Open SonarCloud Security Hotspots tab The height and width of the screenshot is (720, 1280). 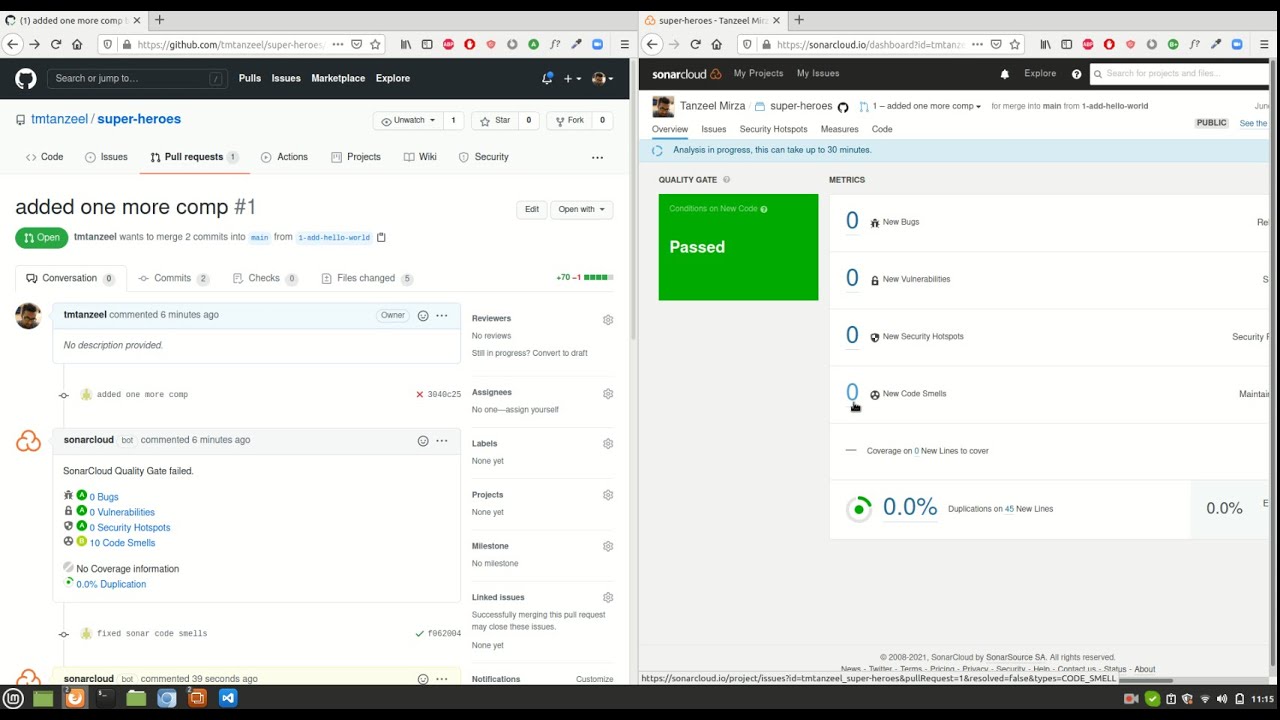773,129
